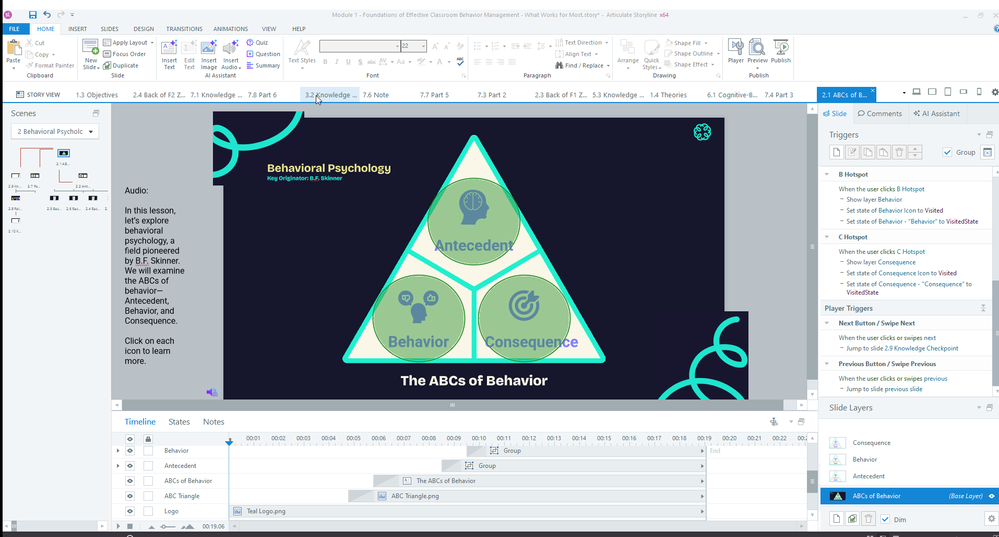Create a new trigger in Triggers panel
999x537 pixels.
(837, 152)
